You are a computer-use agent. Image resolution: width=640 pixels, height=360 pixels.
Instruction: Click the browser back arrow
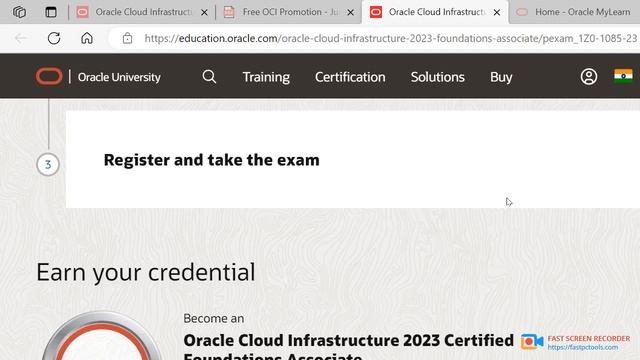point(20,38)
